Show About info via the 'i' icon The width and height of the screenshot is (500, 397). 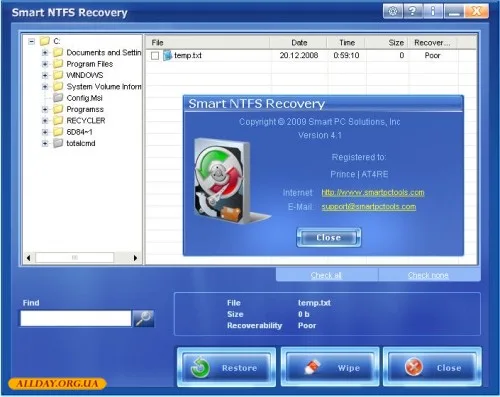(433, 11)
